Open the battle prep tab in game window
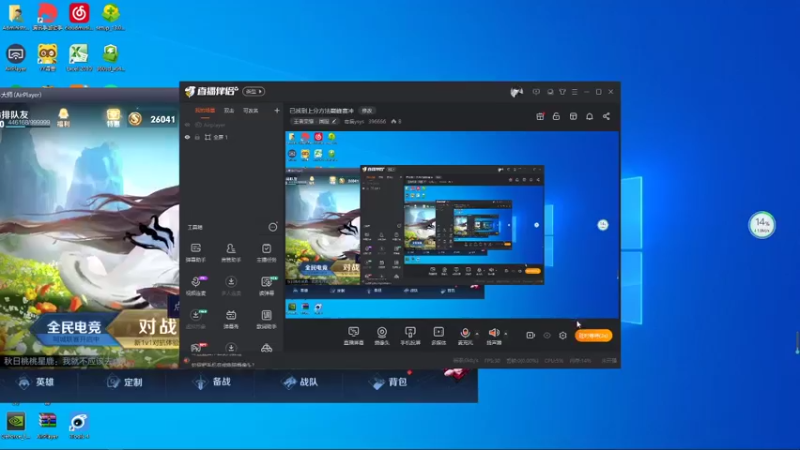Image resolution: width=800 pixels, height=450 pixels. [x=214, y=382]
